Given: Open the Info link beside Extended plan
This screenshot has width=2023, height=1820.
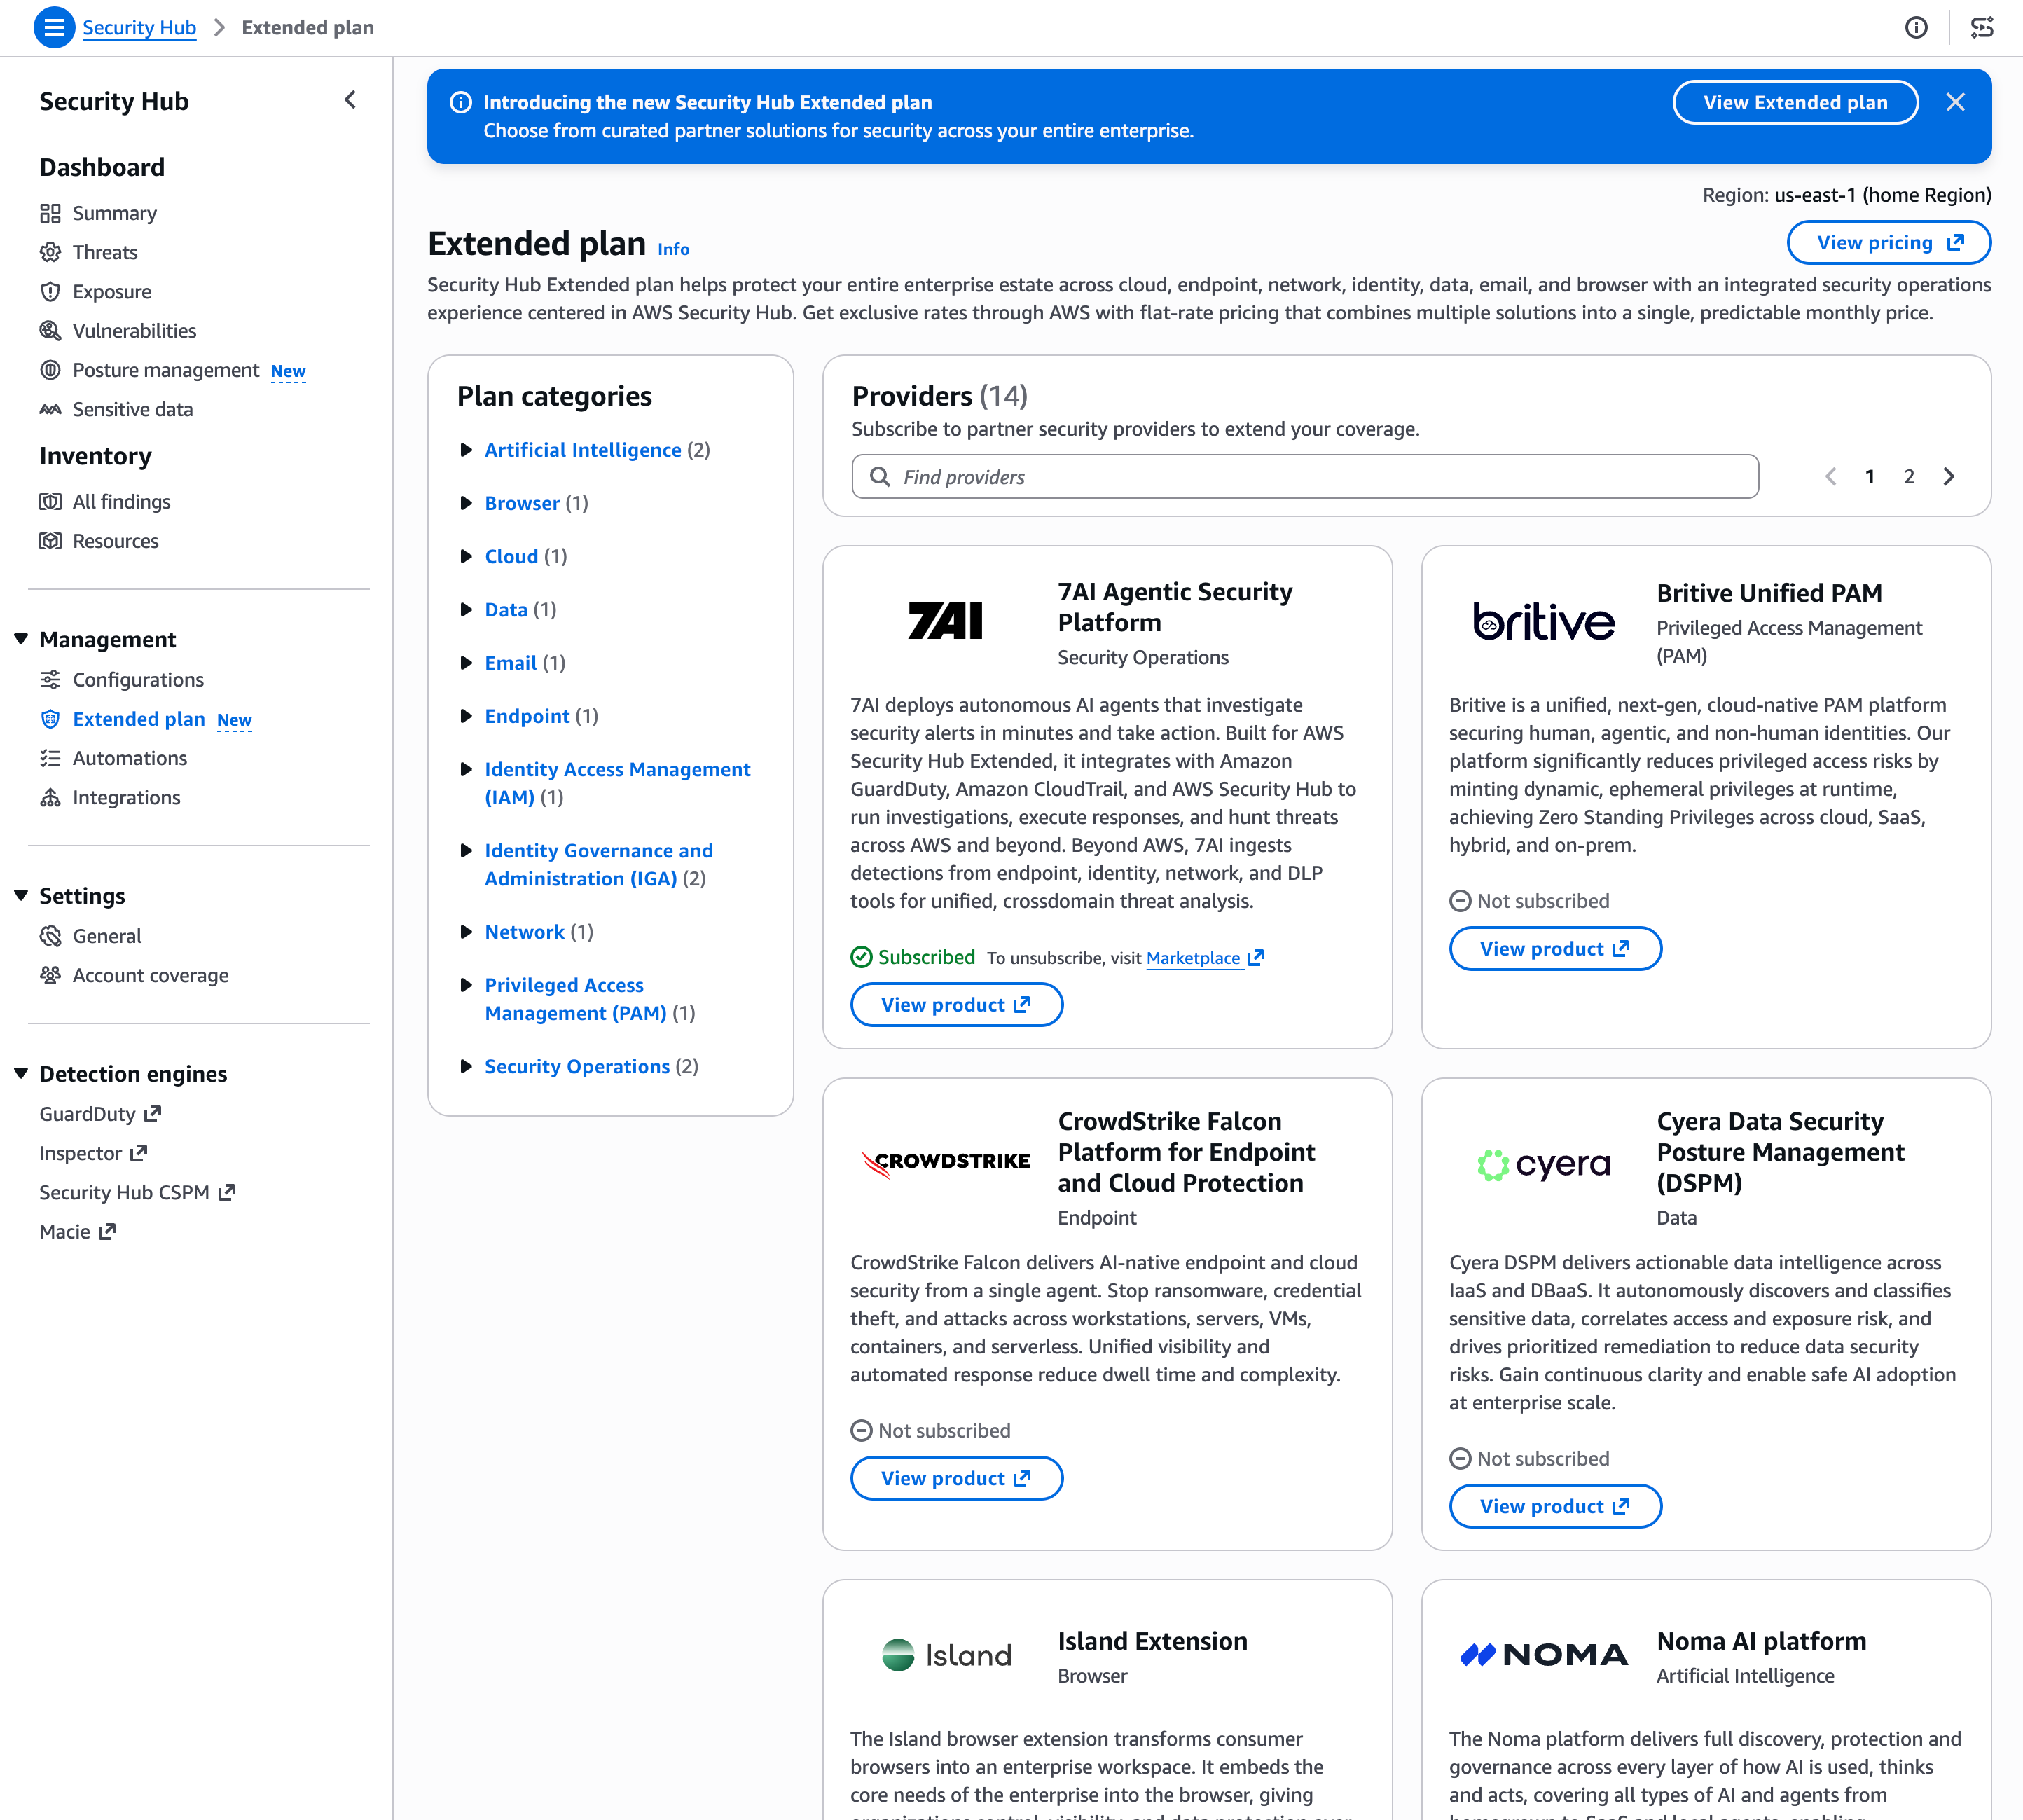Looking at the screenshot, I should coord(673,249).
